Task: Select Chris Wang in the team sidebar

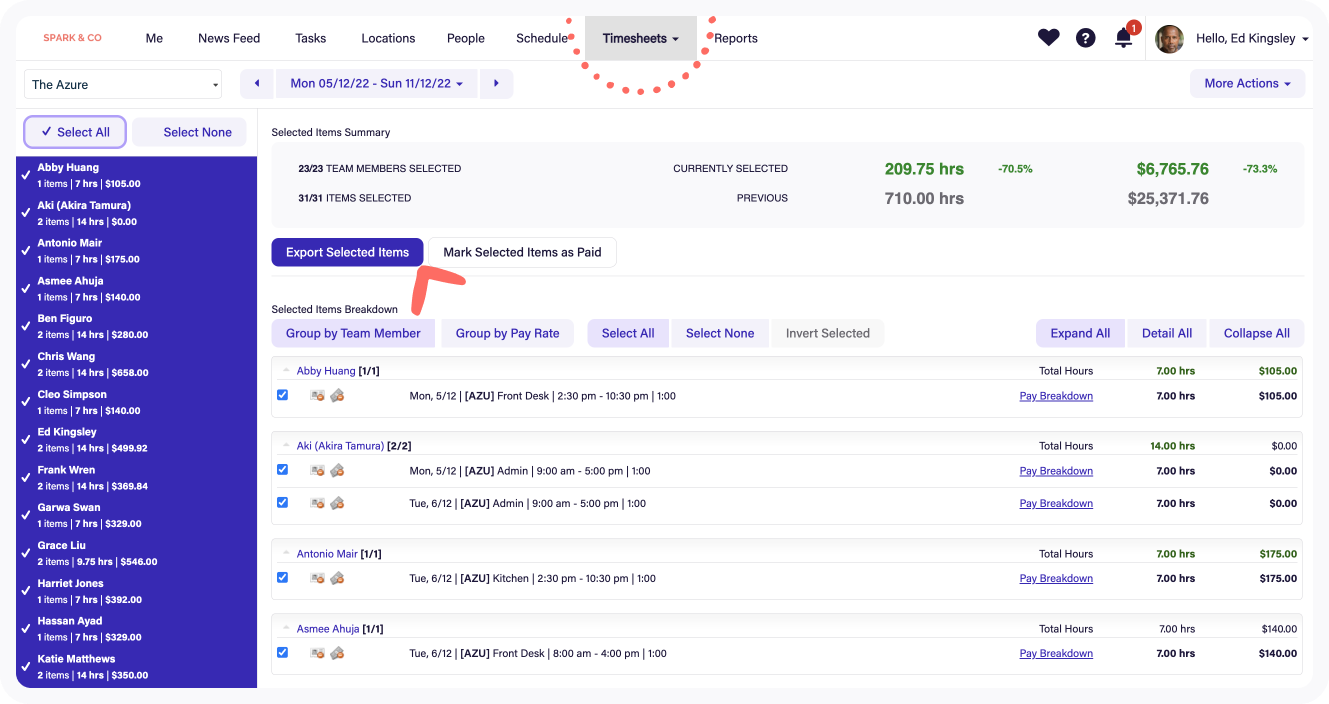Action: (68, 357)
